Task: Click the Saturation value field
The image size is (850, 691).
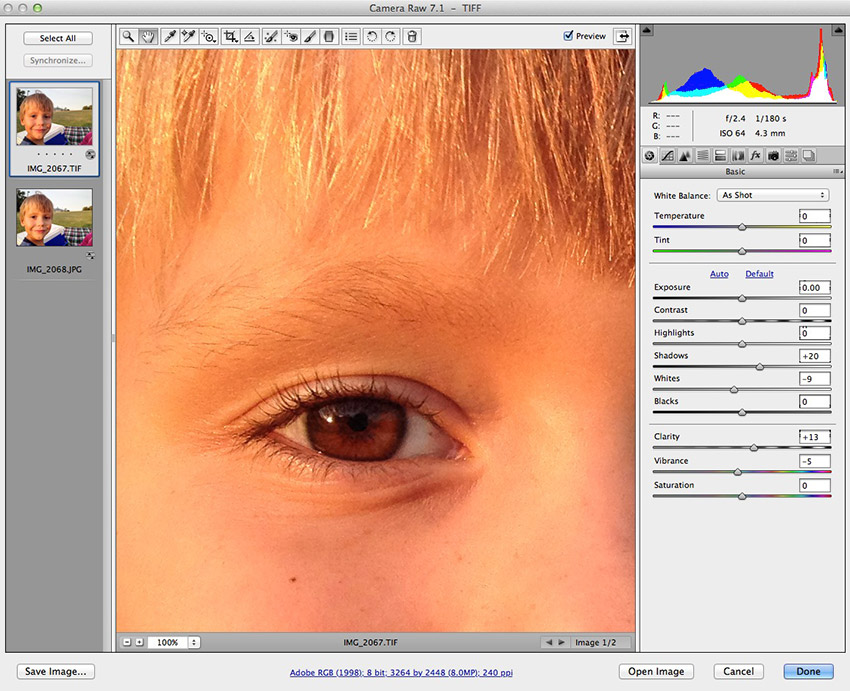Action: 815,486
